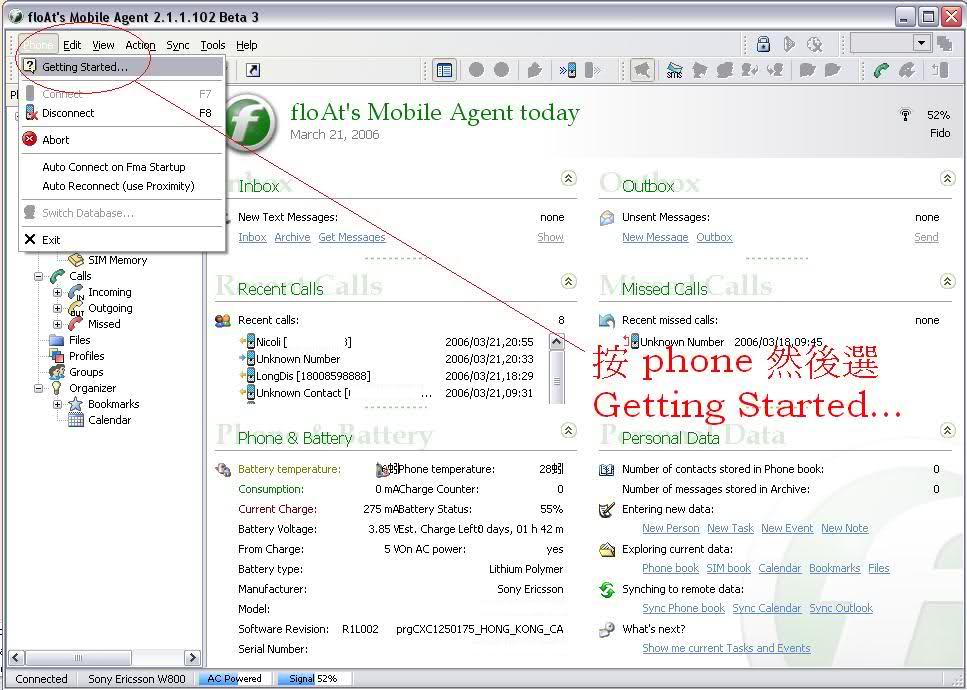
Task: Click the megaphone toolbar icon left of SMS
Action: coord(642,70)
